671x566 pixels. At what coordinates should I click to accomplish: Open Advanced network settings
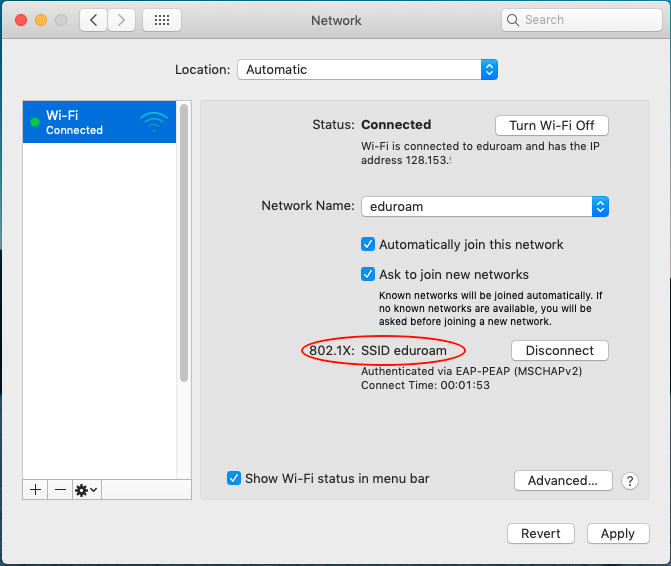pyautogui.click(x=563, y=481)
